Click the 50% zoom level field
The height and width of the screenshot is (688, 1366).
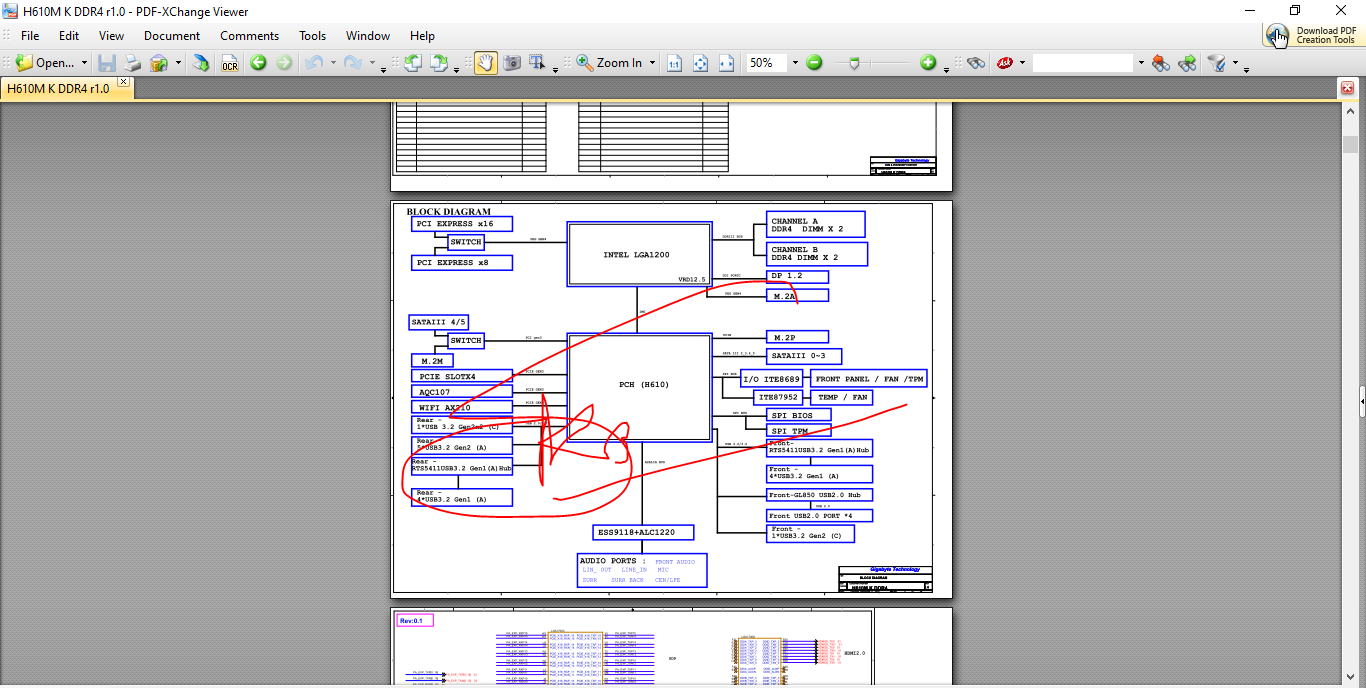tap(767, 63)
